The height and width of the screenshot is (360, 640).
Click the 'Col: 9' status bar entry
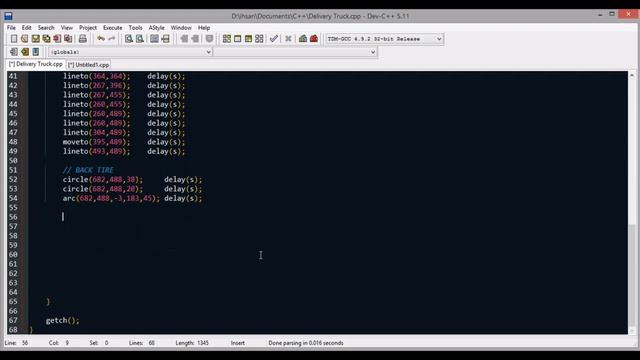click(59, 343)
